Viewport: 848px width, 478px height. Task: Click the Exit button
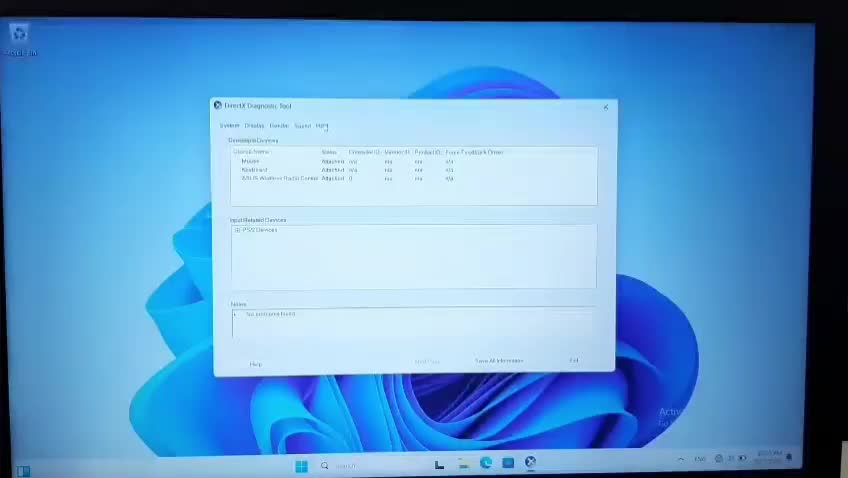tap(574, 360)
